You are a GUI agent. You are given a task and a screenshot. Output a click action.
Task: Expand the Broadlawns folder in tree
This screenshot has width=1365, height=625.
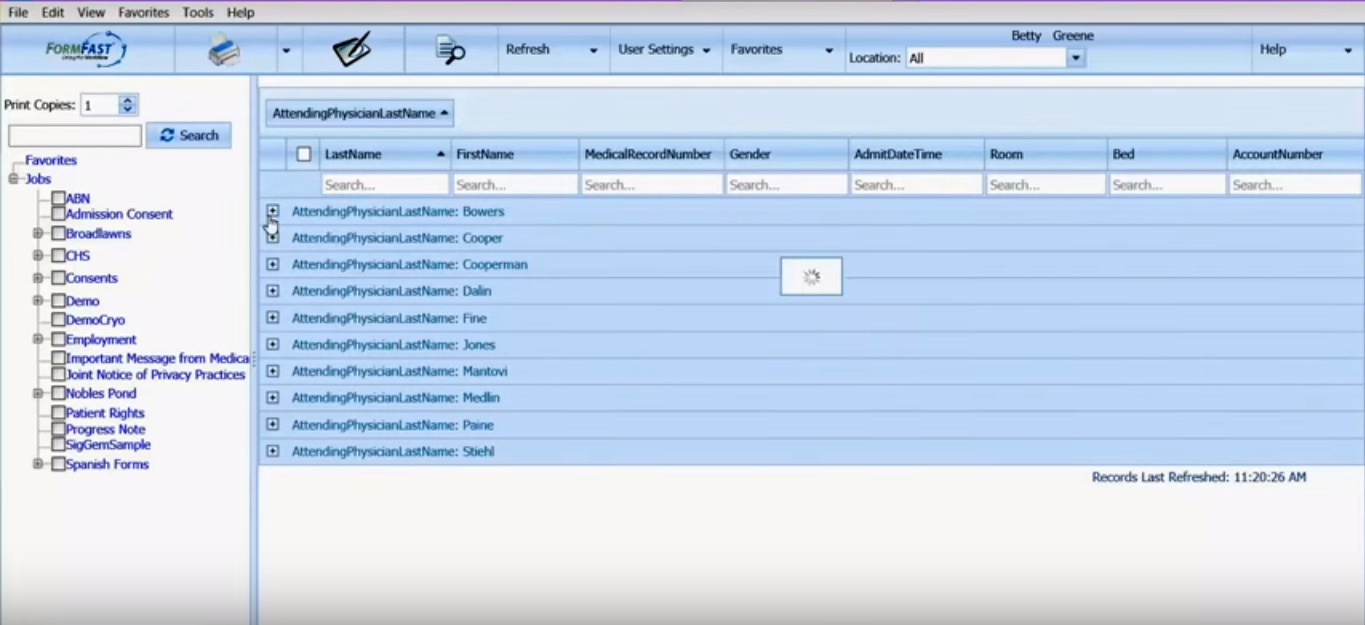pos(38,234)
